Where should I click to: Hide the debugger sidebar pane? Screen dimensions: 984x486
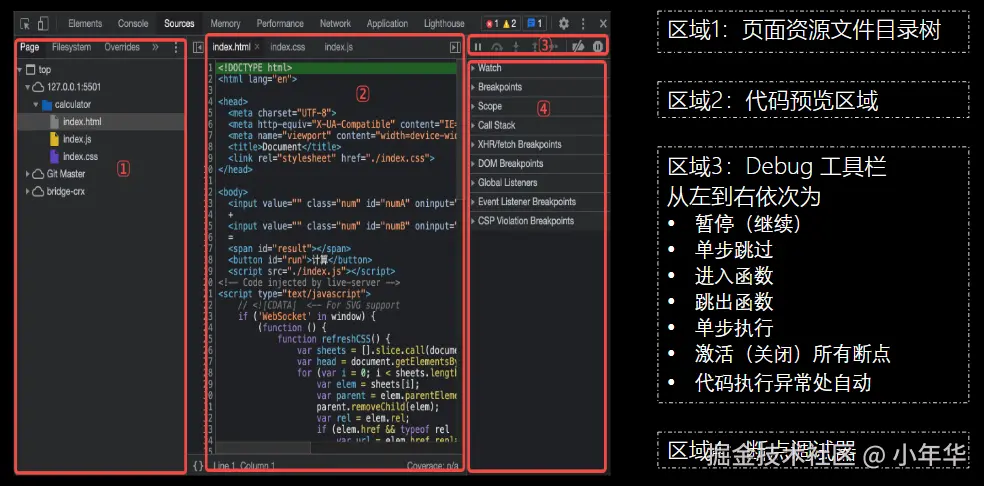(455, 47)
